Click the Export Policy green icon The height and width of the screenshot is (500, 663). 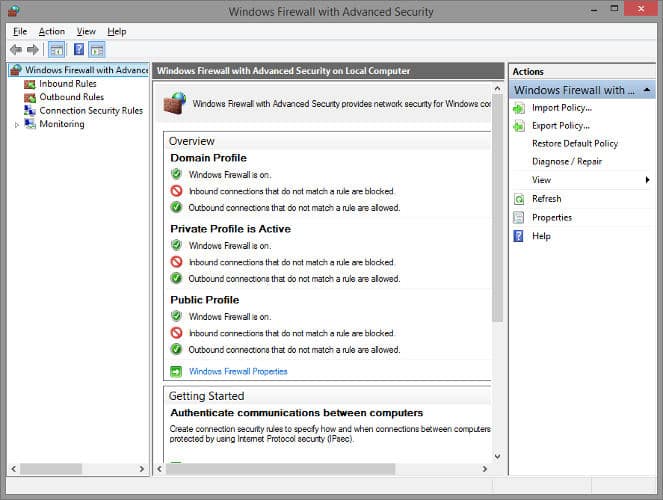click(x=519, y=126)
